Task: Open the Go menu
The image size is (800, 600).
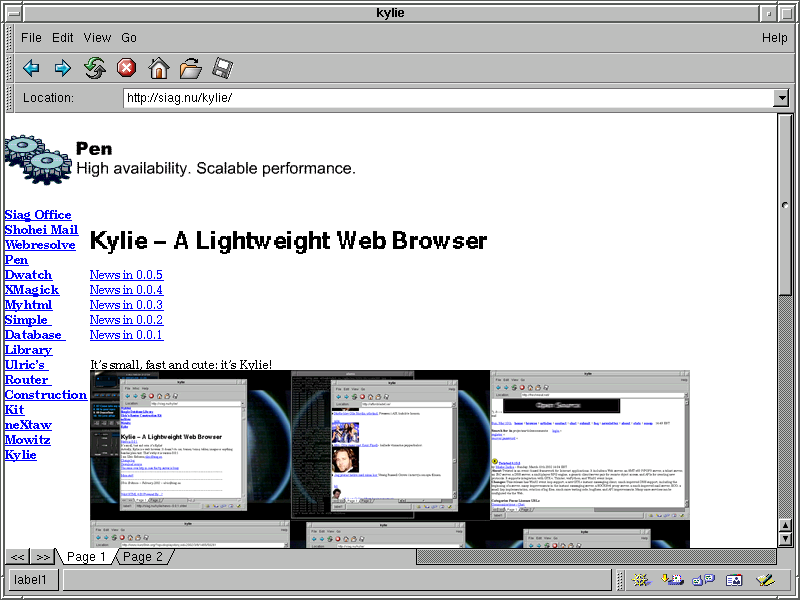Action: point(129,38)
